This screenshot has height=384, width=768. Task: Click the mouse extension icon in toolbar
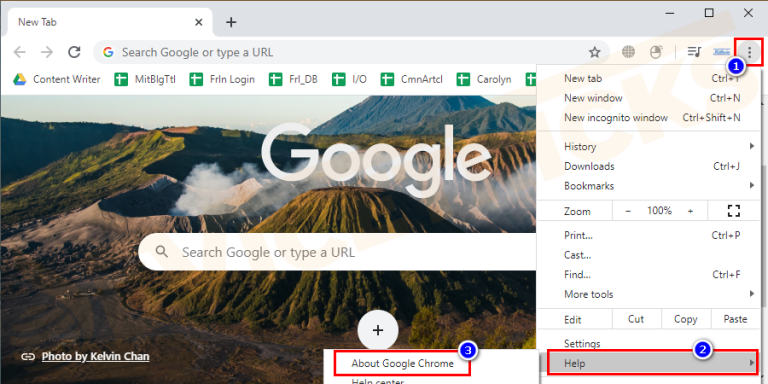tap(656, 51)
